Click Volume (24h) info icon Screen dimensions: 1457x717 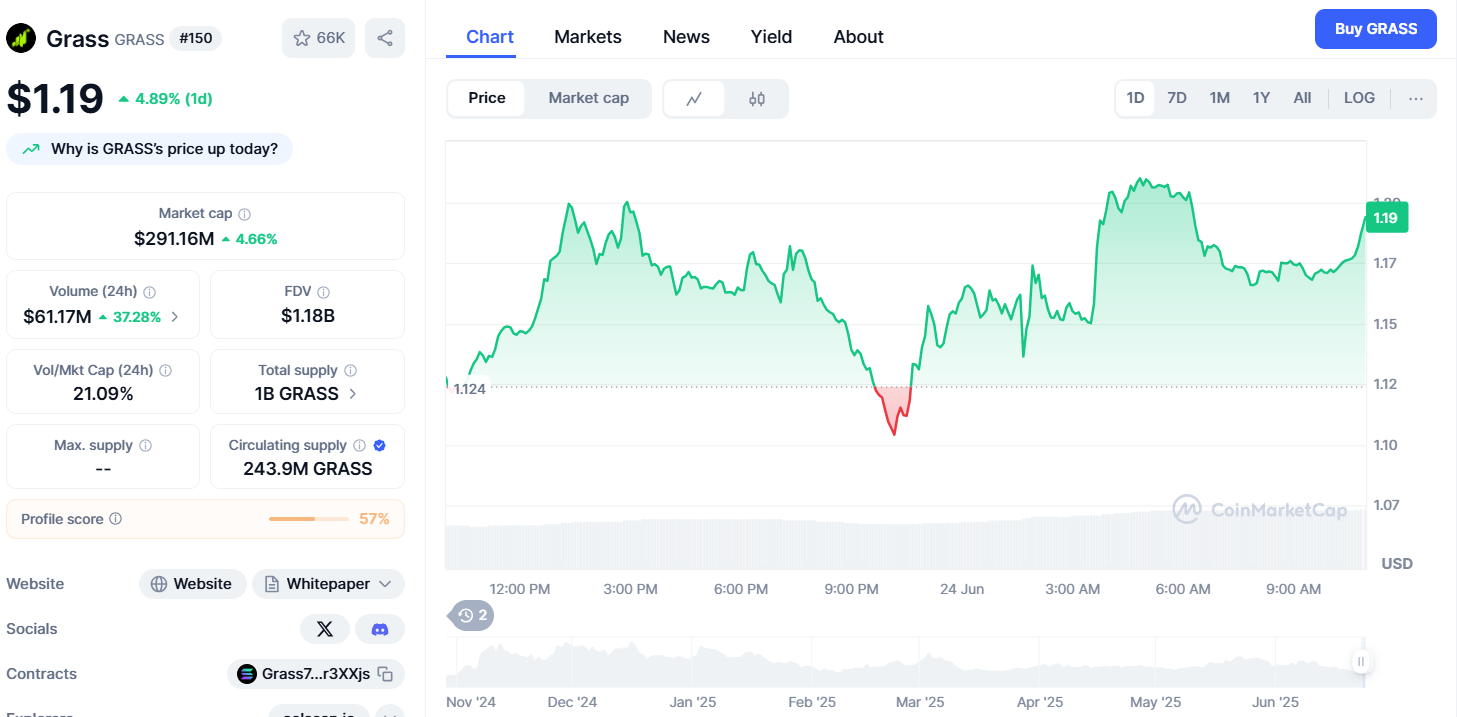coord(150,292)
